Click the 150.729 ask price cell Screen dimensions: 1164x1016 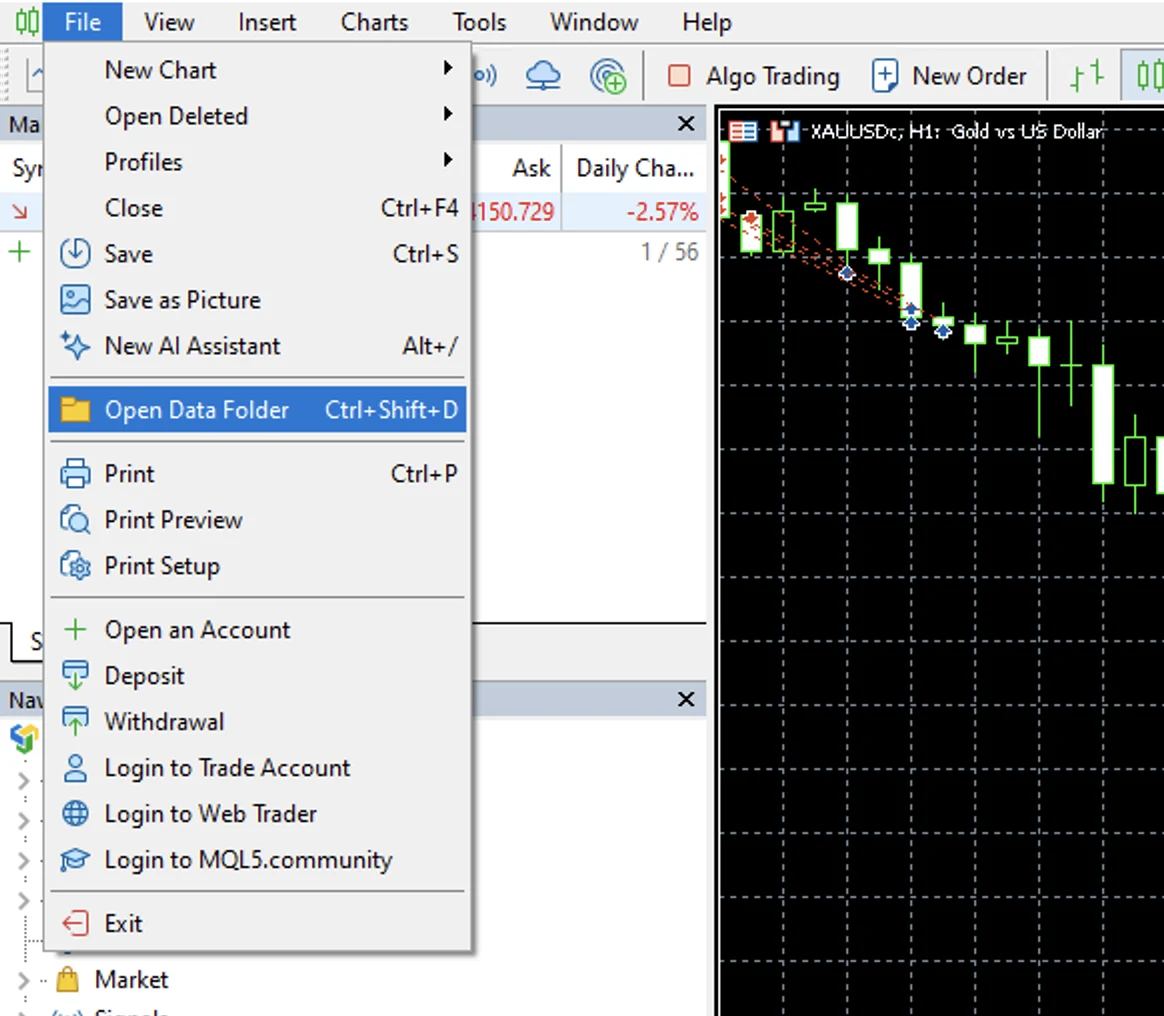(x=515, y=212)
